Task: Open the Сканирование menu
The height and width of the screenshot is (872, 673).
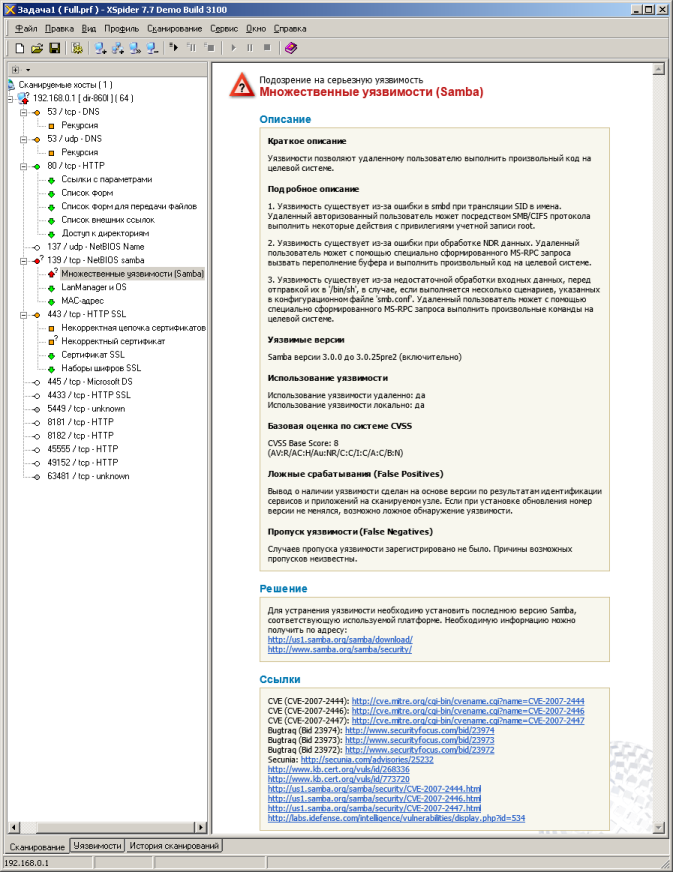Action: [x=175, y=28]
